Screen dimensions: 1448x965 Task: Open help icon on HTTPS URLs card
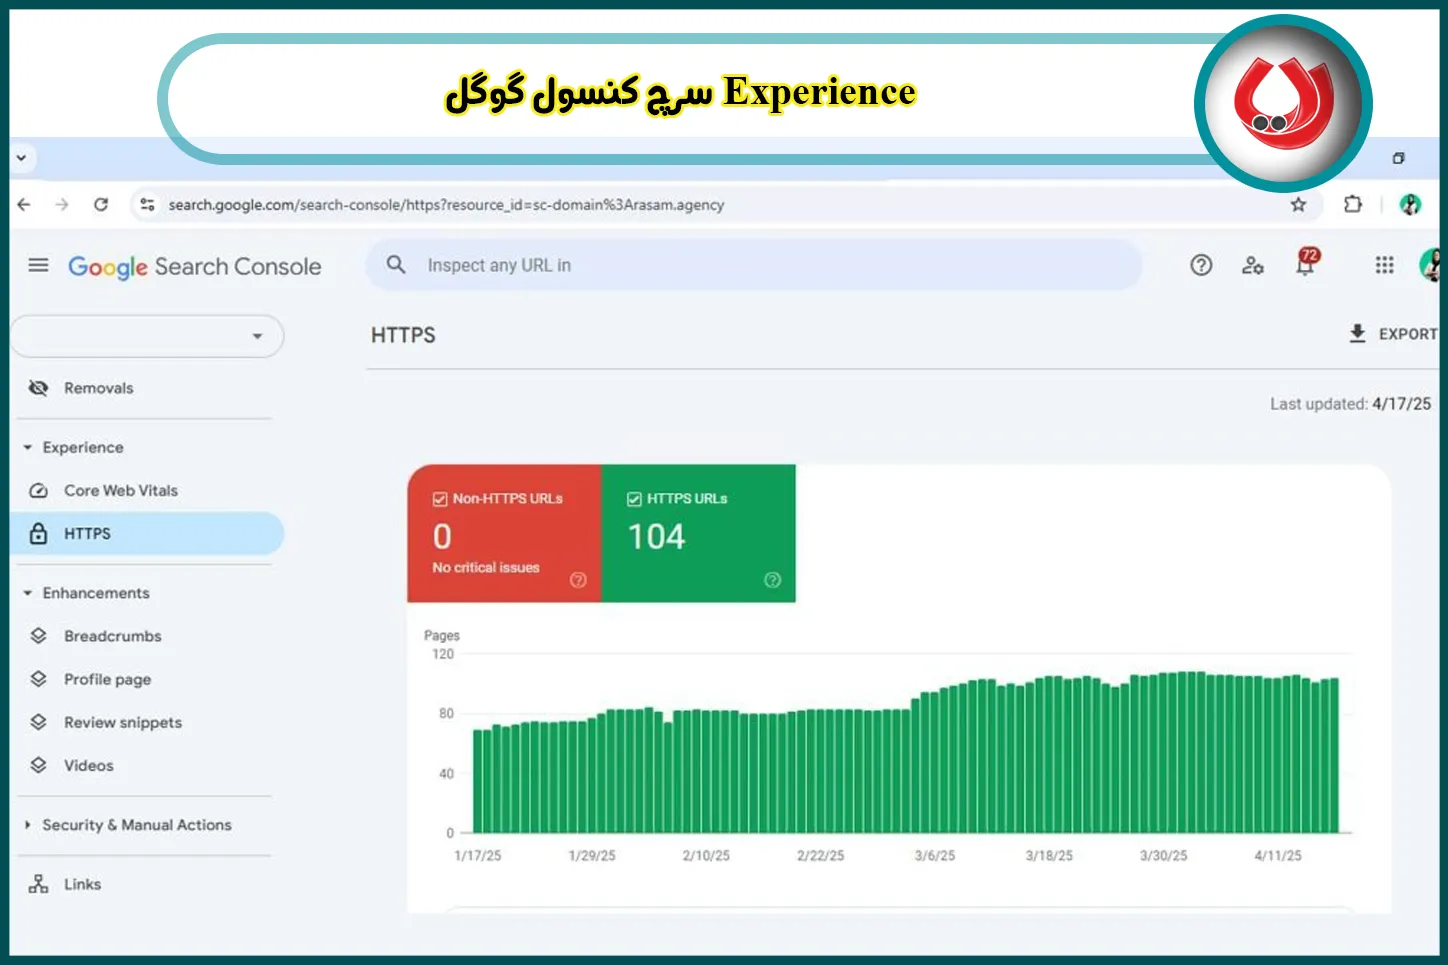pyautogui.click(x=772, y=580)
